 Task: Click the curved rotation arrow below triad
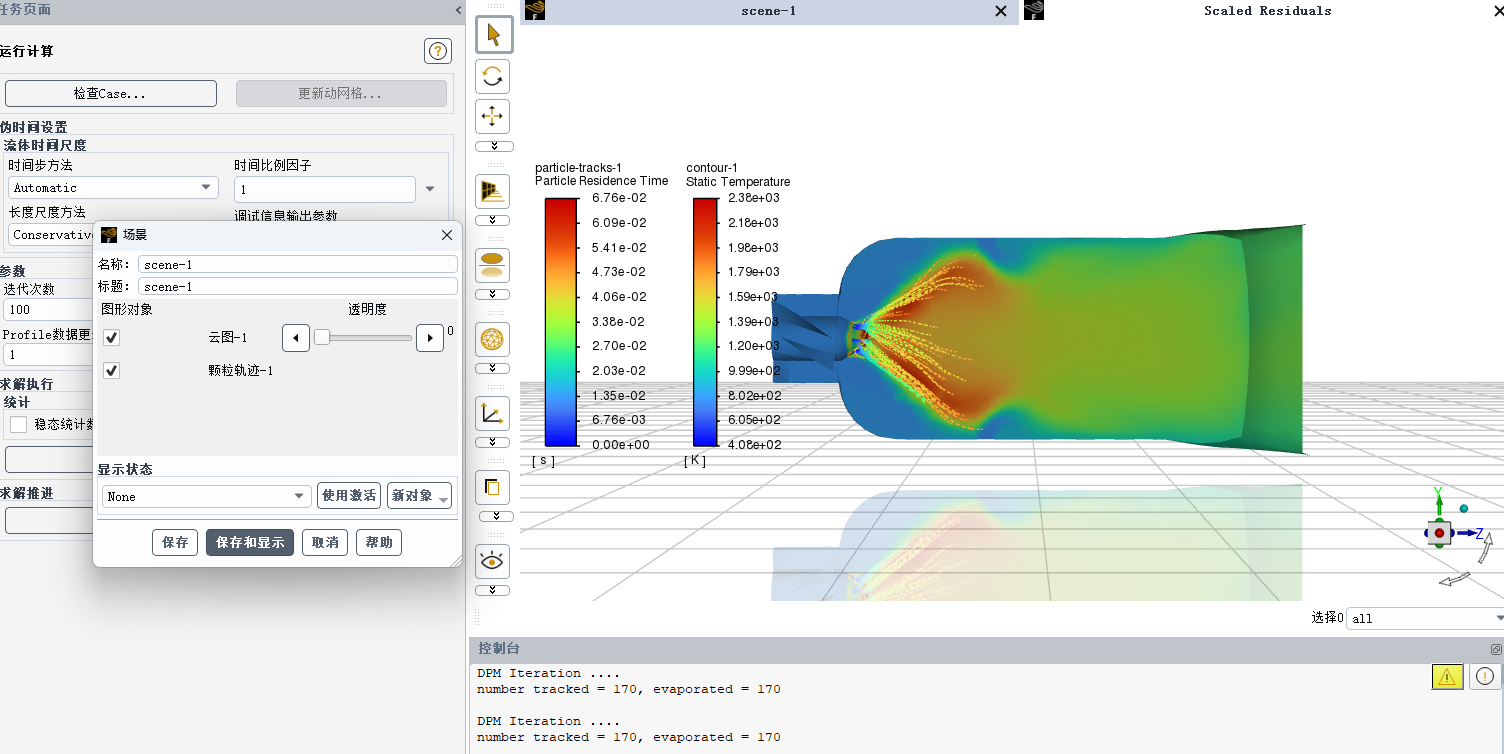1455,580
